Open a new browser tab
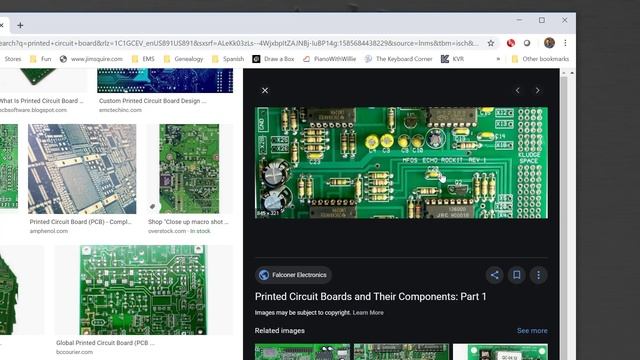Viewport: 640px width, 360px height. [20, 25]
